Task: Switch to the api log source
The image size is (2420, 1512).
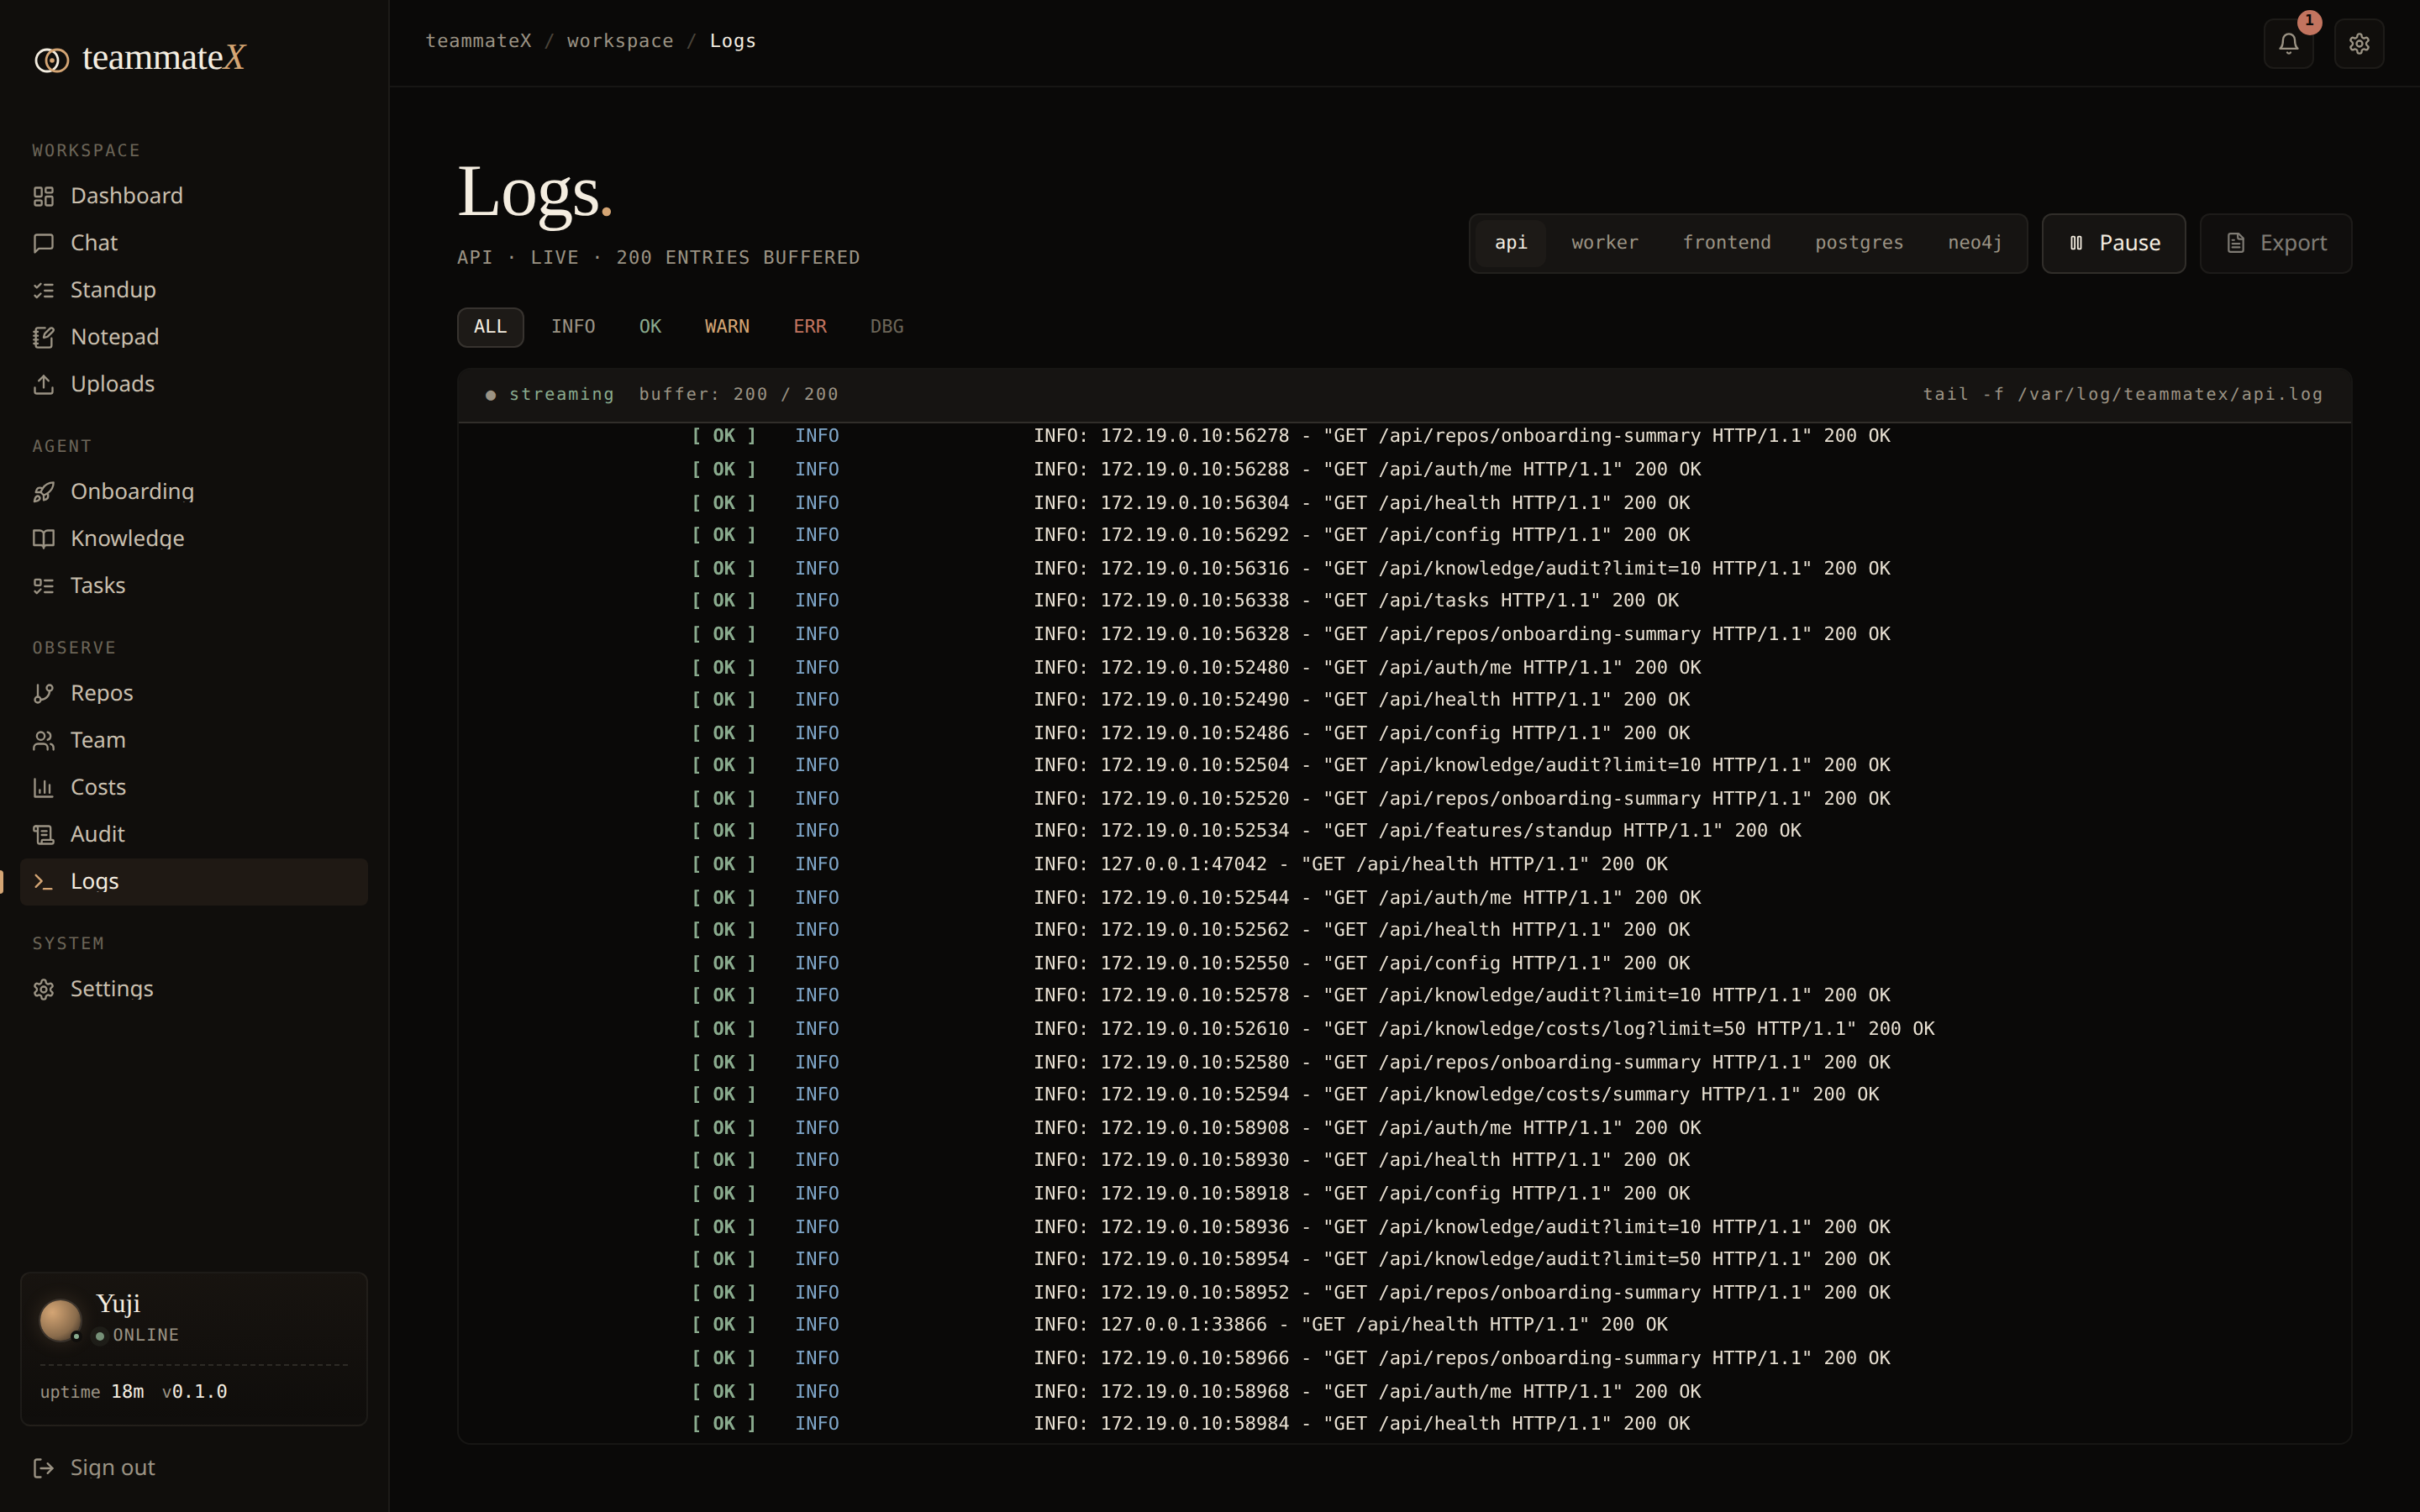Action: [1510, 243]
